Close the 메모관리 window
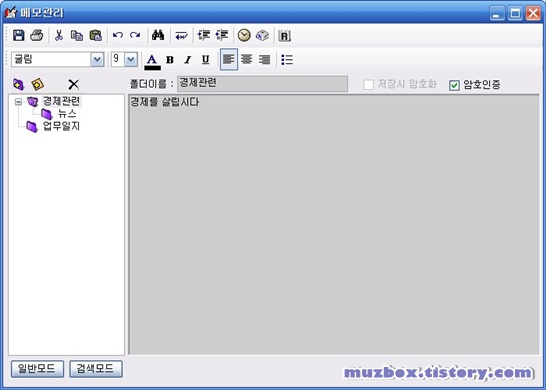 (x=533, y=13)
